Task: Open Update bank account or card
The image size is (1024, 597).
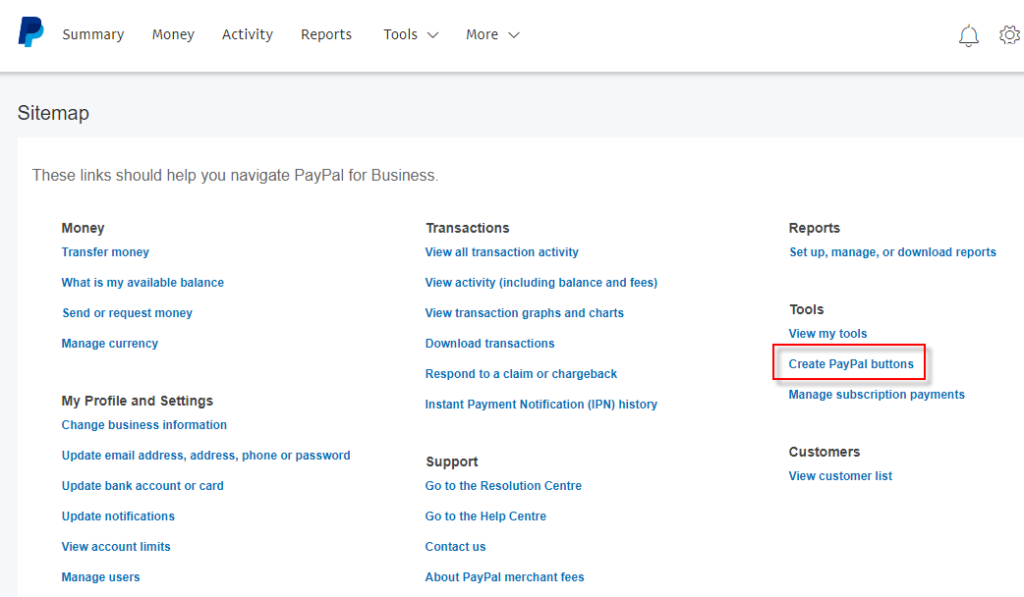Action: pyautogui.click(x=142, y=486)
